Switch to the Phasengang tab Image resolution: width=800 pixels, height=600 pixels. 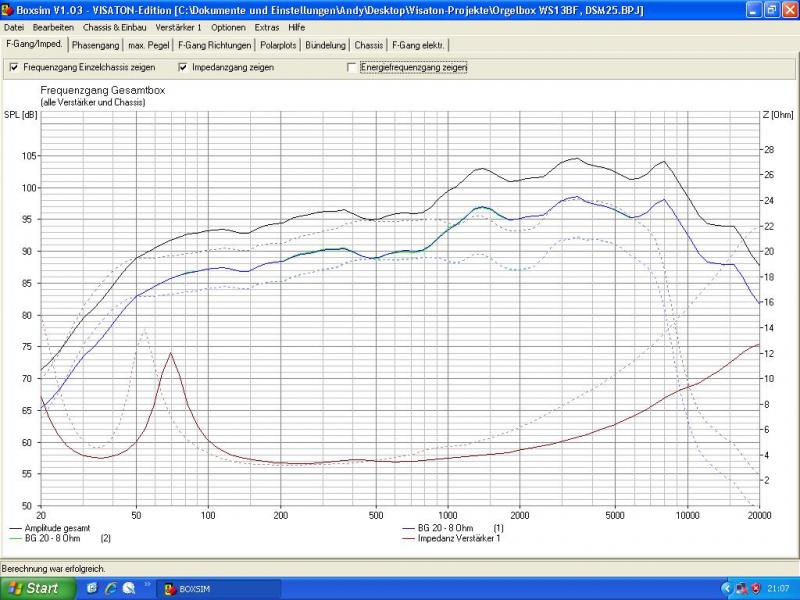click(95, 45)
